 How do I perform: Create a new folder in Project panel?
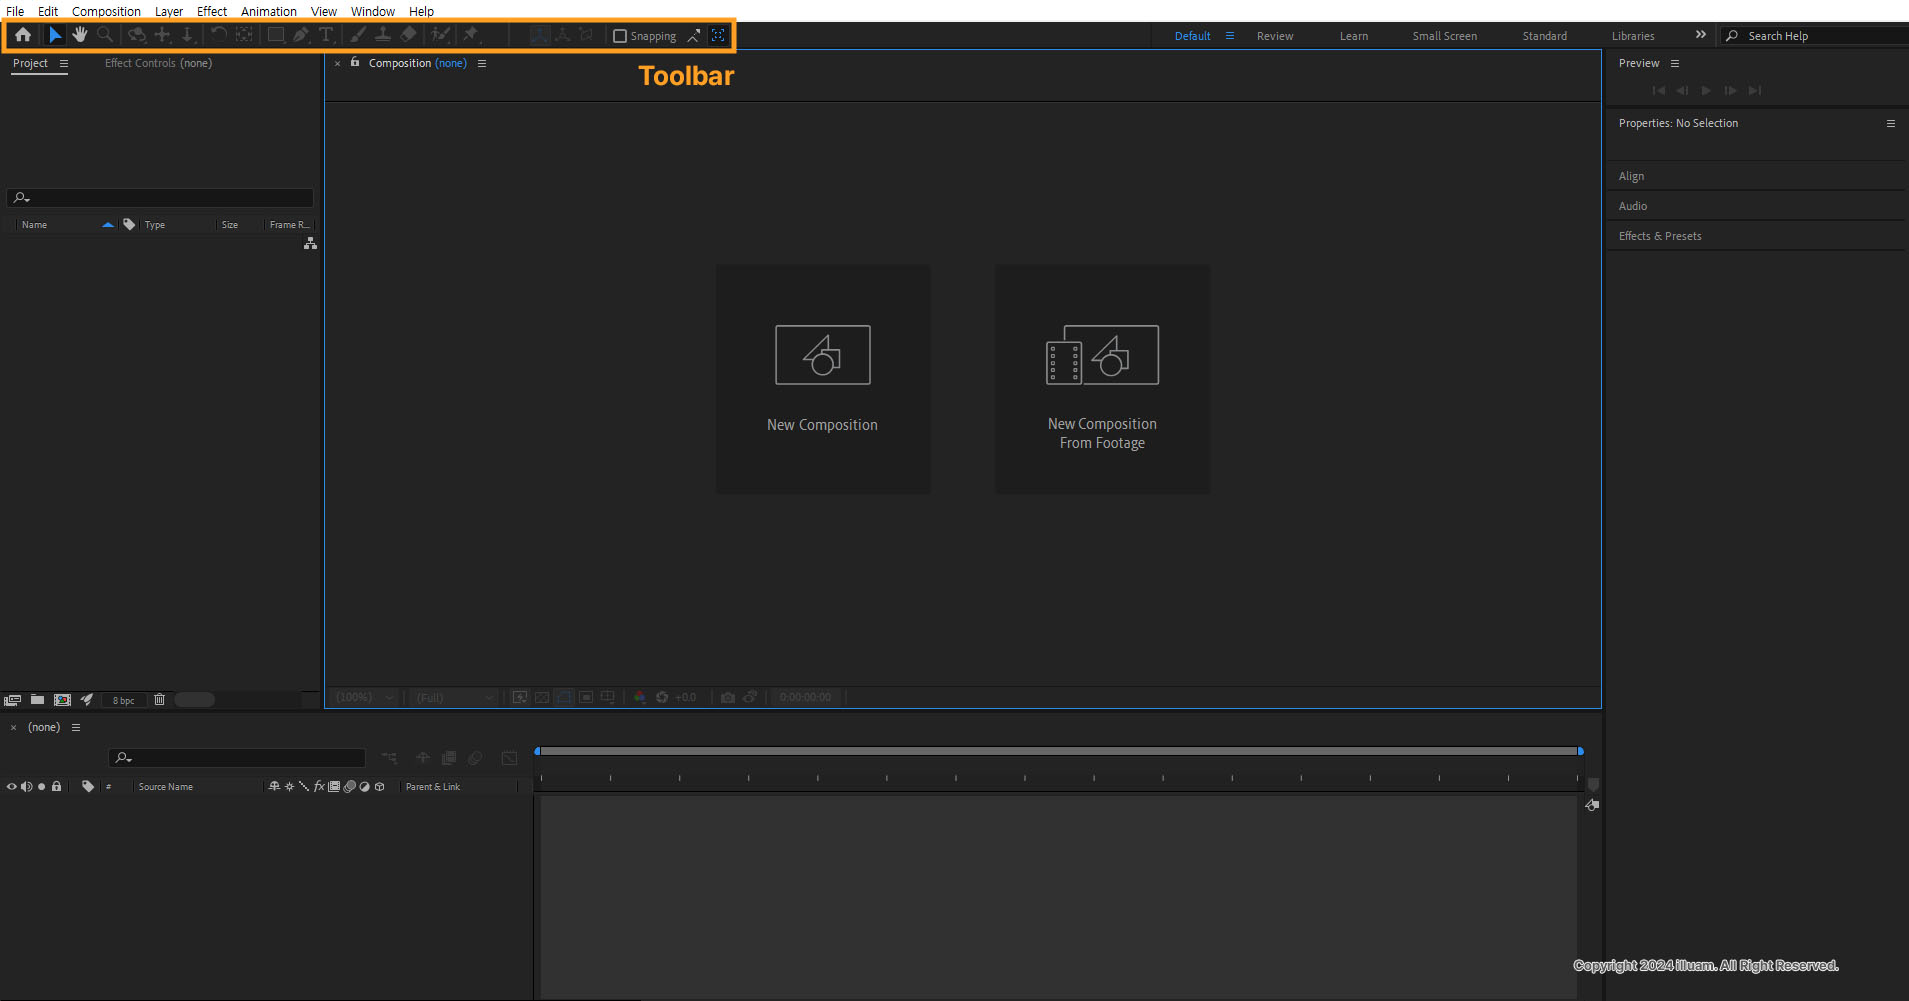pos(37,700)
